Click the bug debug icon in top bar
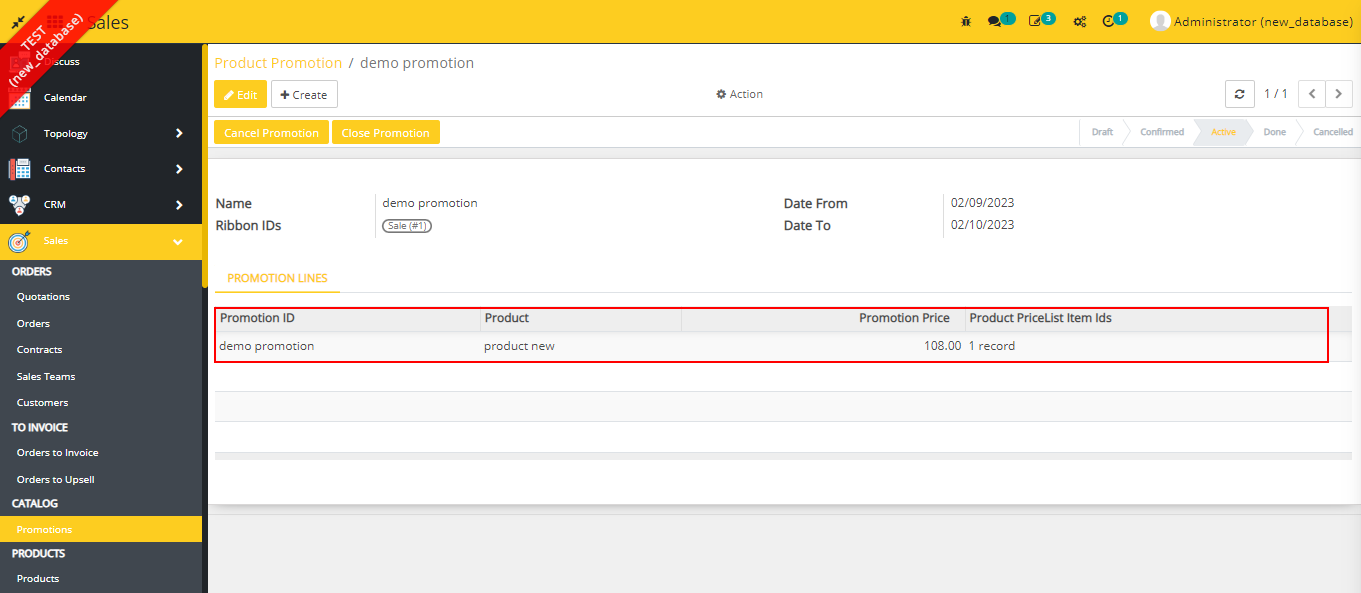Viewport: 1361px width, 593px height. 965,21
